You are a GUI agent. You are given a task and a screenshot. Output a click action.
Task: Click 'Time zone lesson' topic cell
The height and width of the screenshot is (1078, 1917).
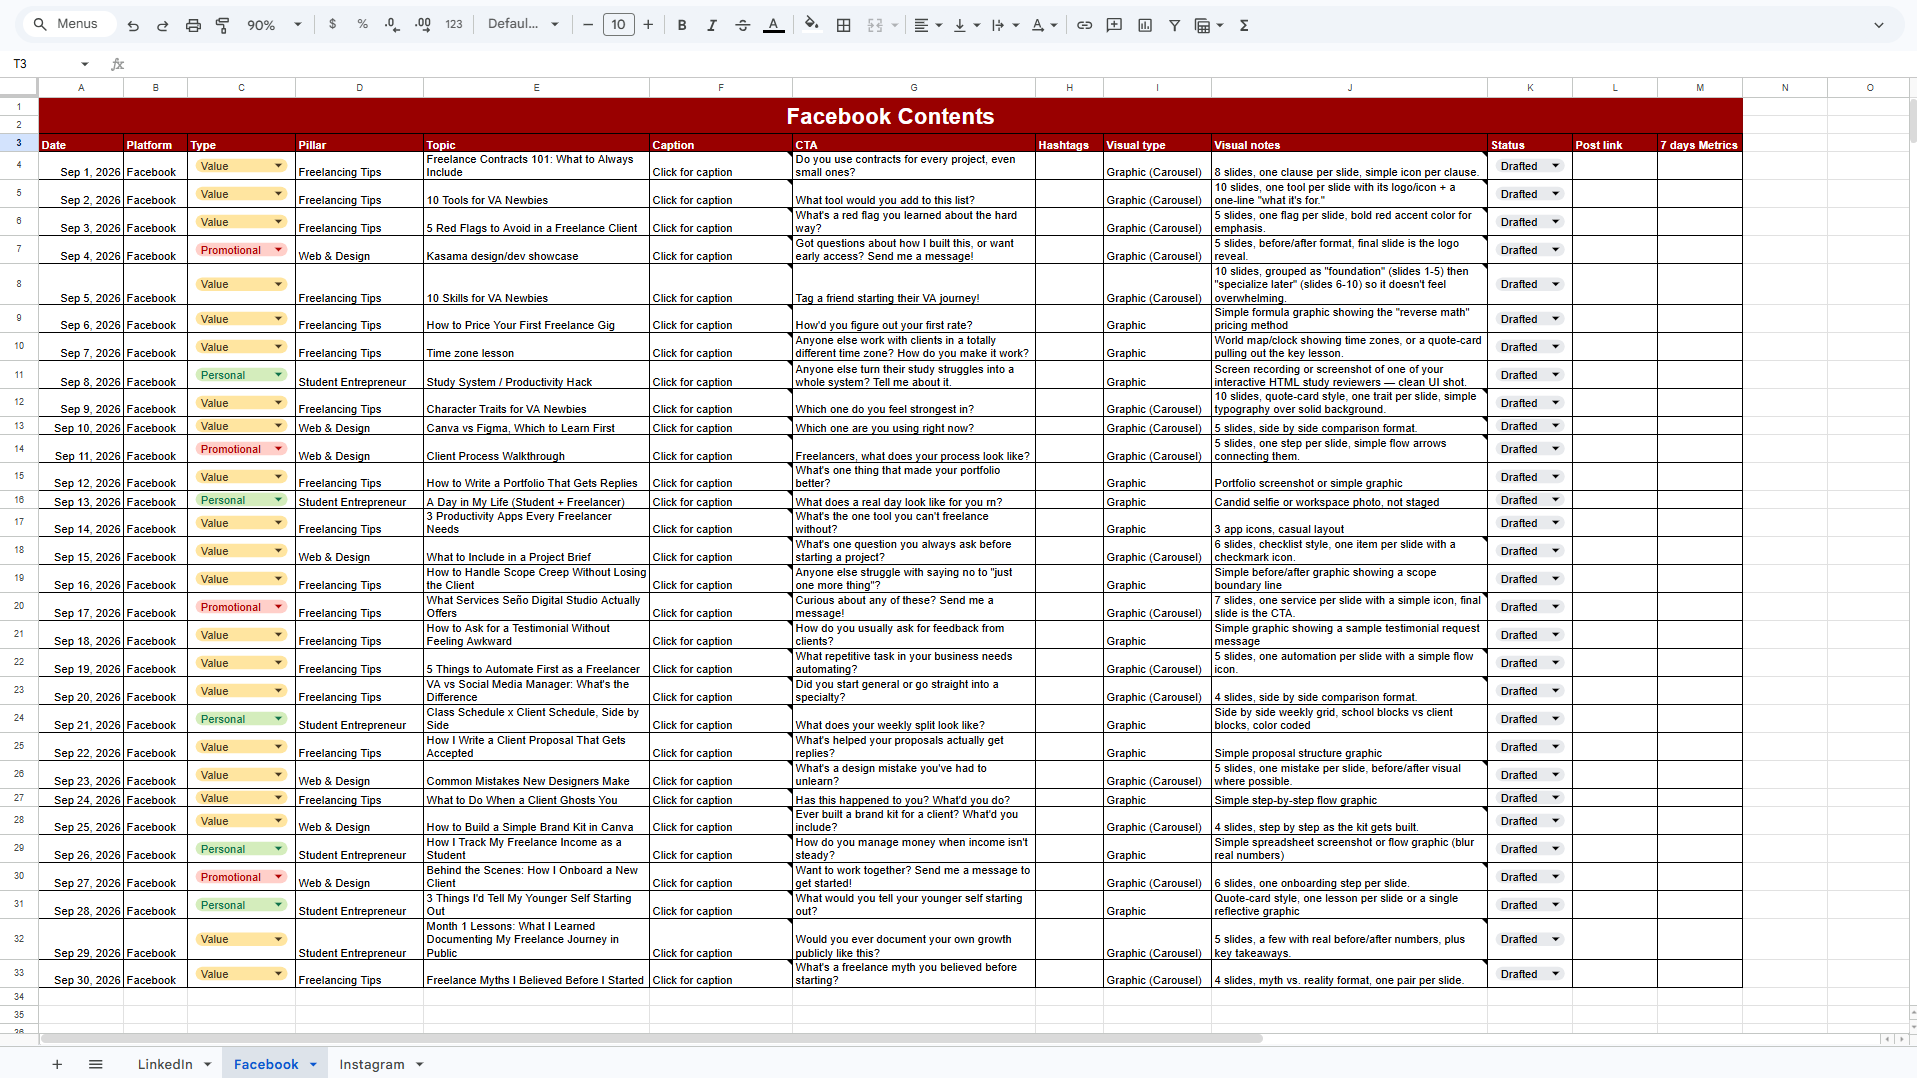point(536,347)
